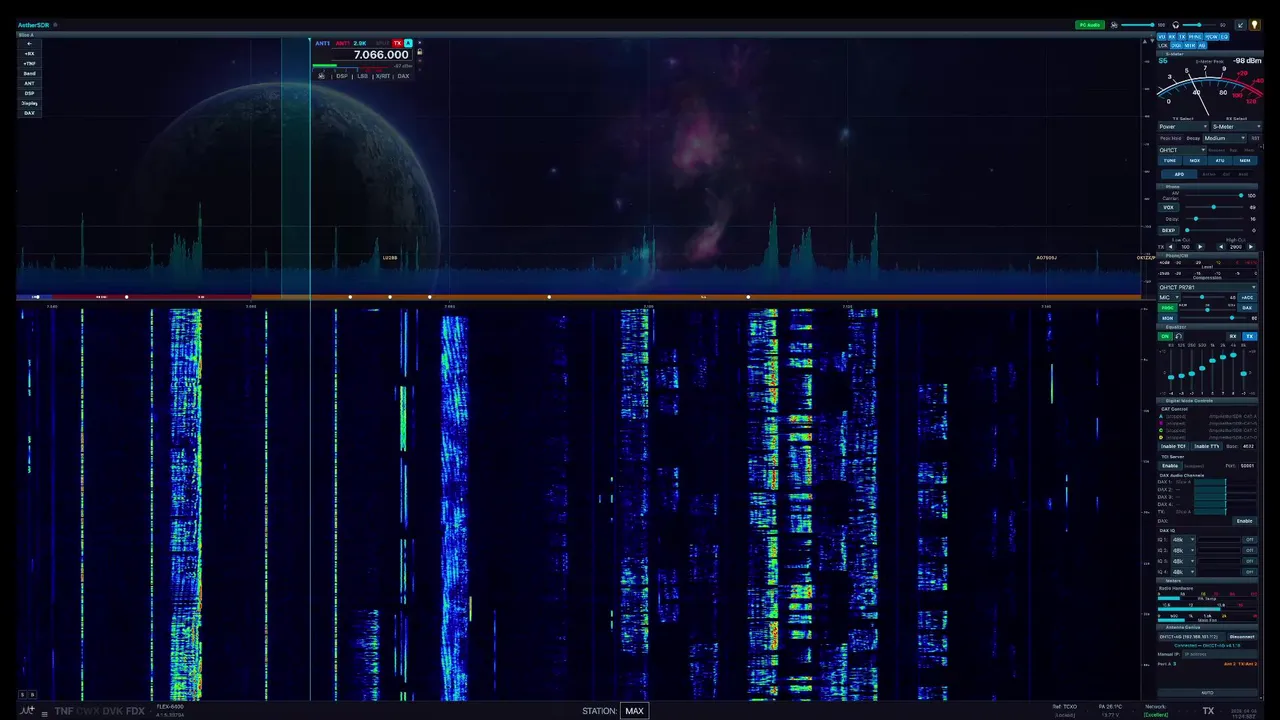
Task: Open the DSP settings in left sidebar
Action: tap(29, 93)
